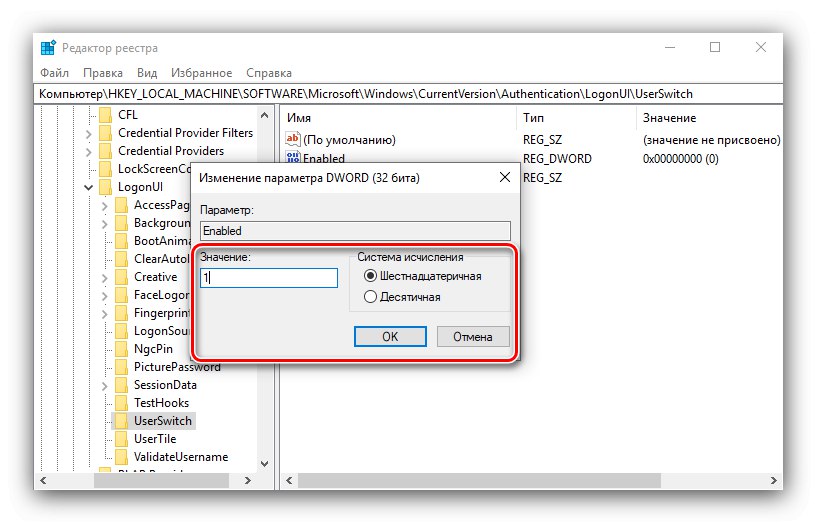816x523 pixels.
Task: Expand the FaceLogon node
Action: tap(105, 296)
